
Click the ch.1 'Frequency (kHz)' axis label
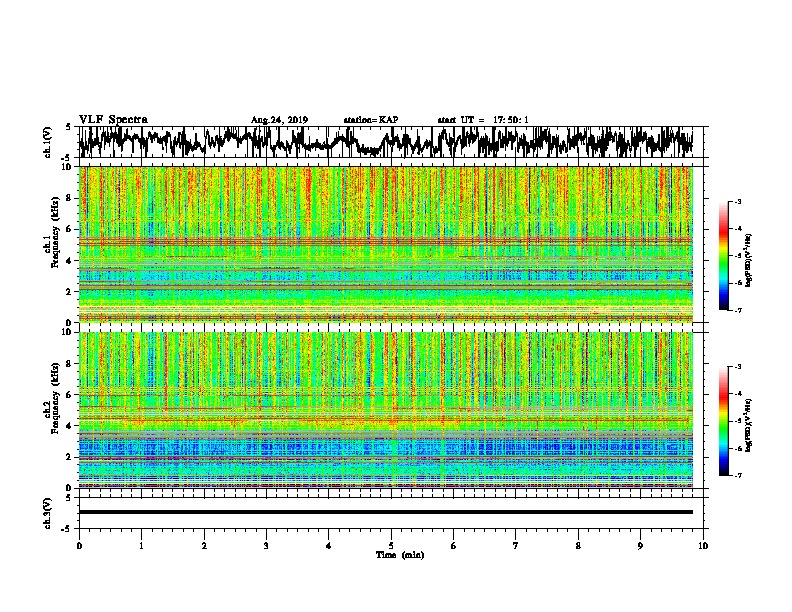55,233
